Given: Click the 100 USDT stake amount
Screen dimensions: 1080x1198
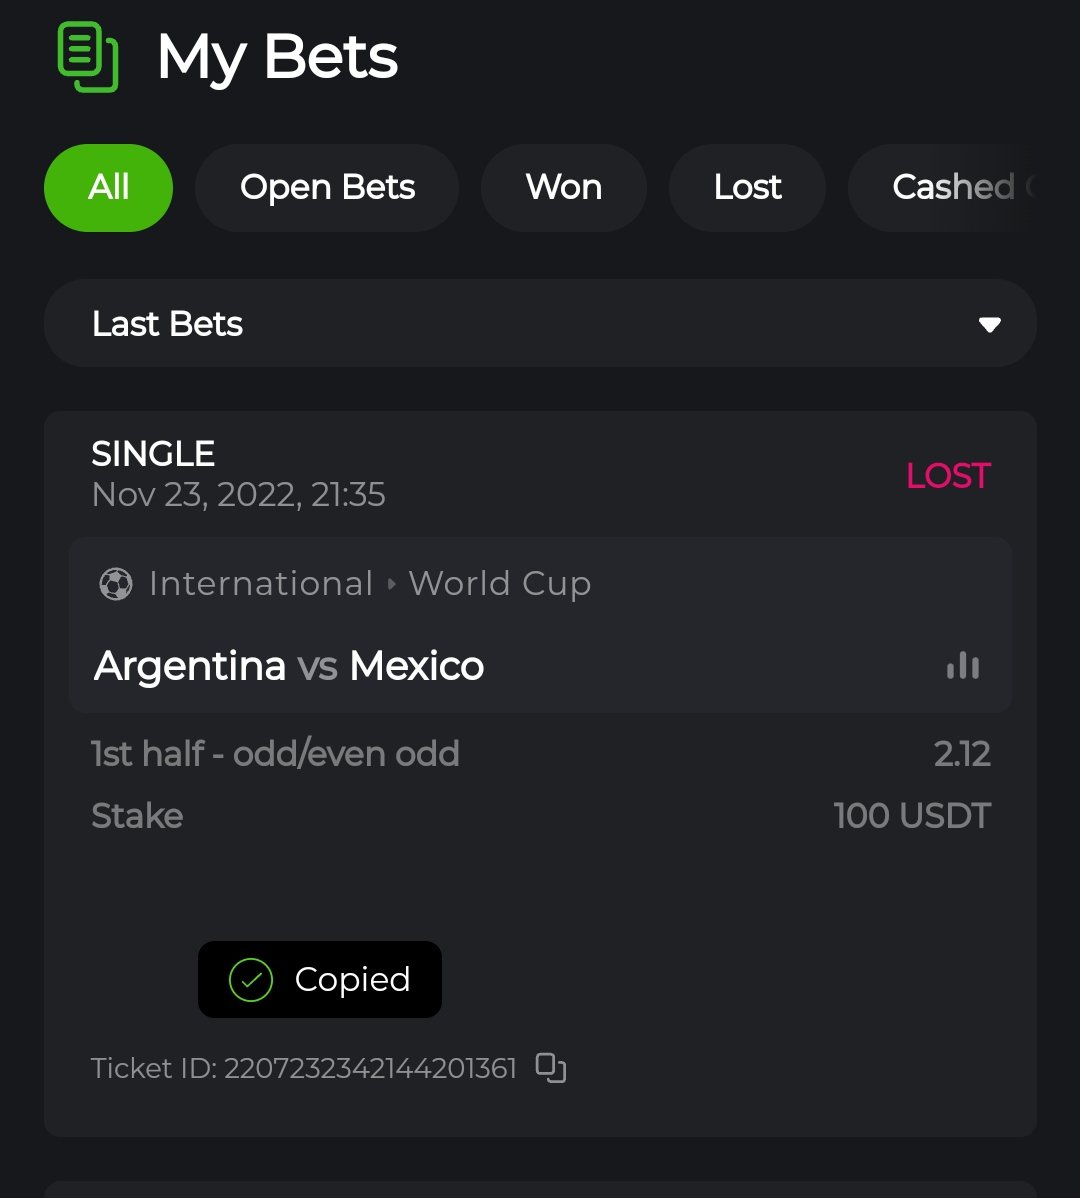Looking at the screenshot, I should [912, 816].
